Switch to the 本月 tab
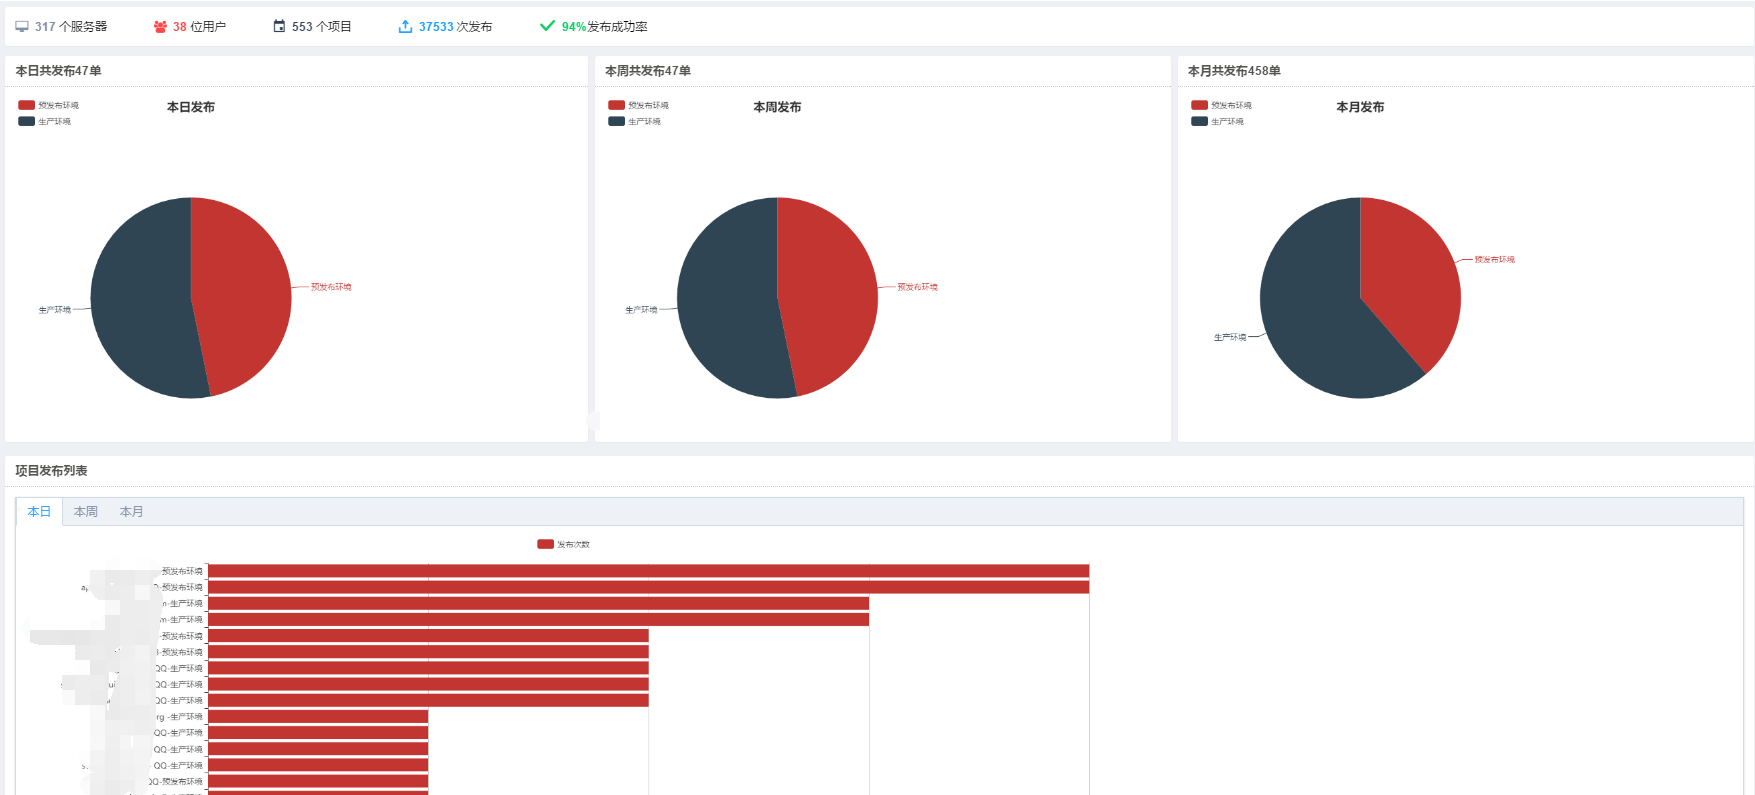Screen dimensions: 1755x795 tap(132, 511)
